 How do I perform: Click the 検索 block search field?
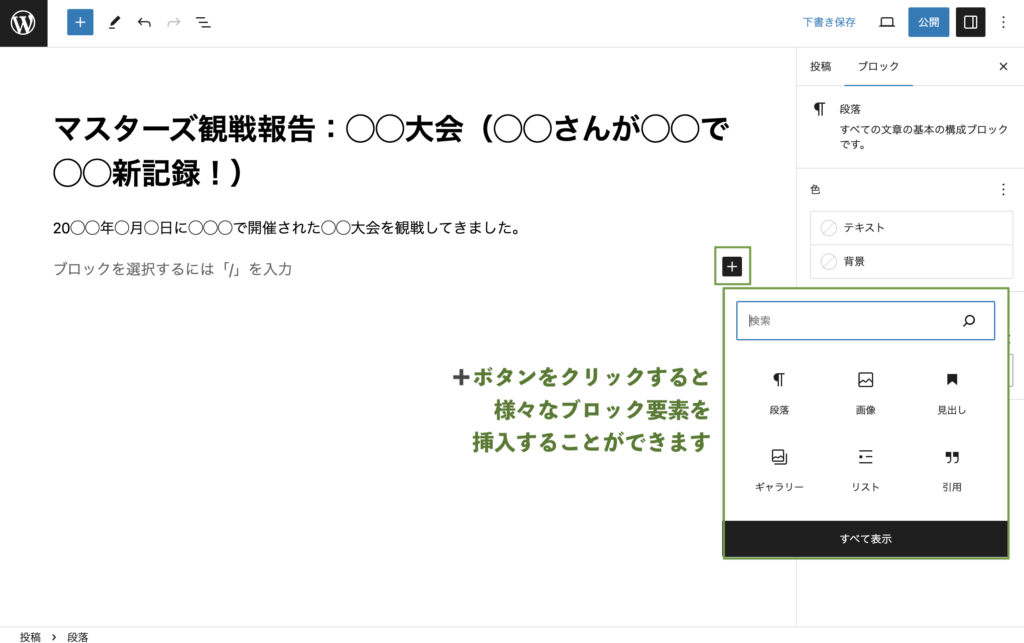click(x=850, y=321)
